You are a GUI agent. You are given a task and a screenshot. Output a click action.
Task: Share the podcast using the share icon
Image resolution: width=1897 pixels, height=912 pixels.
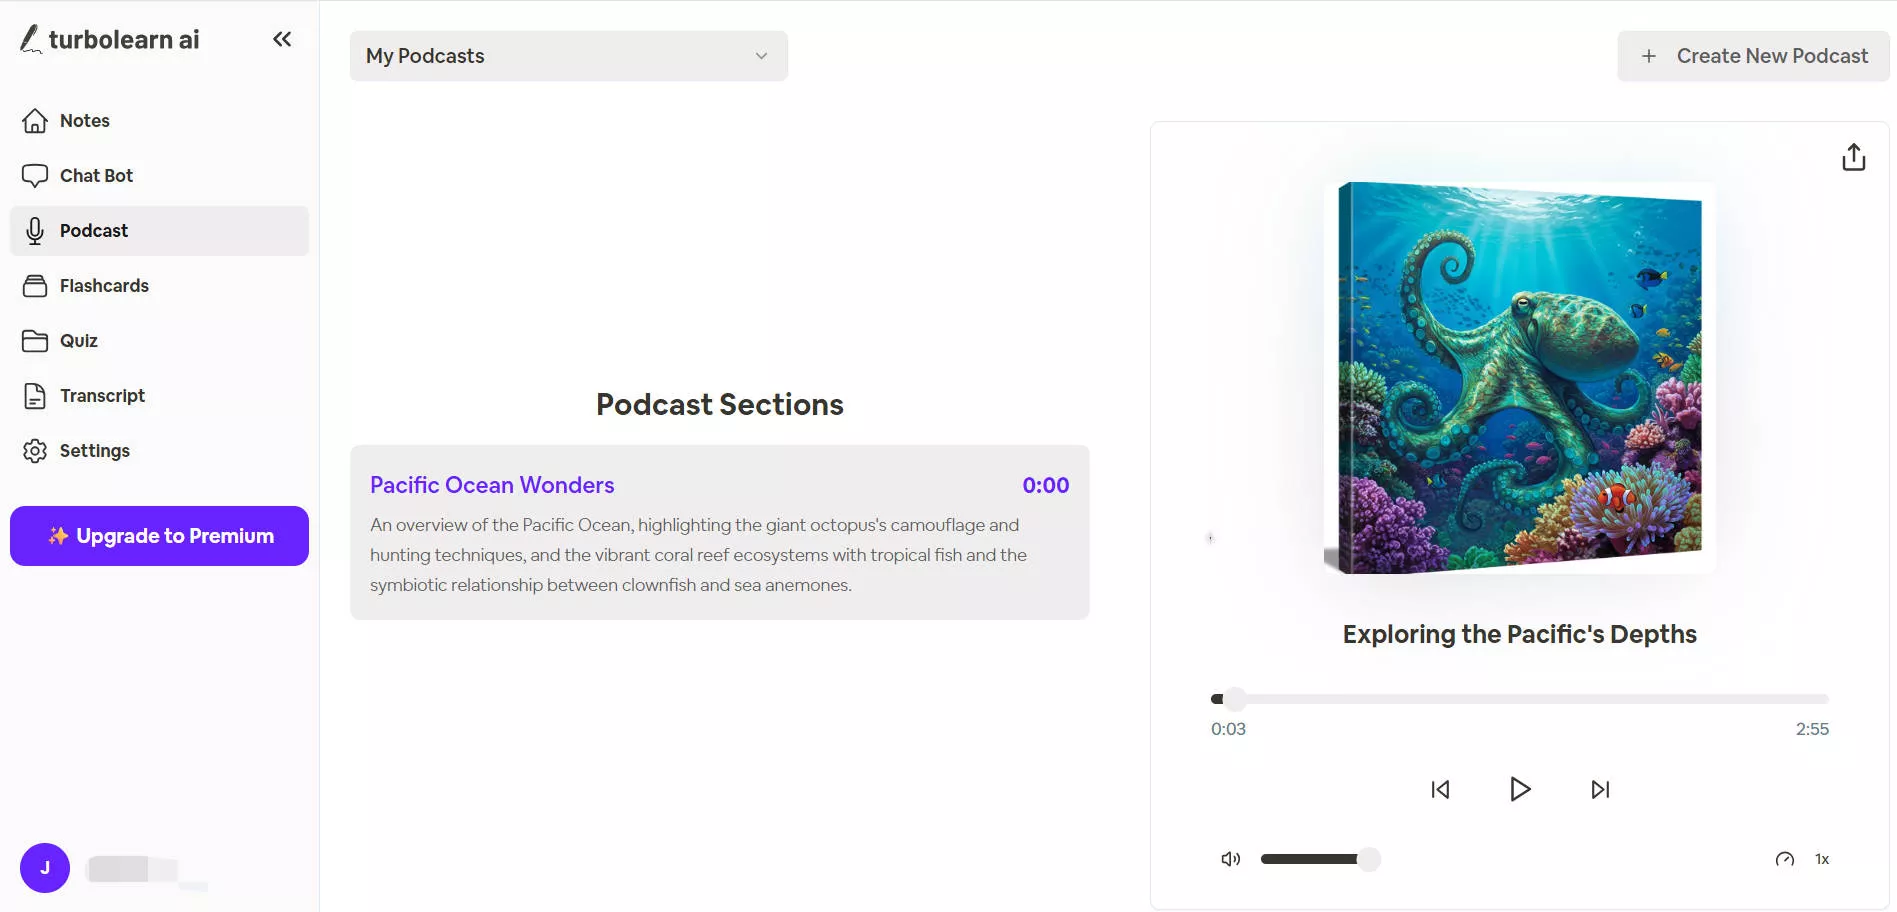[x=1853, y=157]
